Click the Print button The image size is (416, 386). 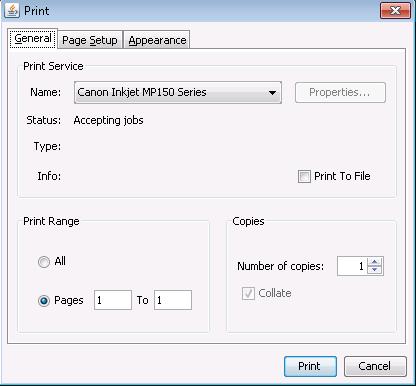[x=310, y=366]
